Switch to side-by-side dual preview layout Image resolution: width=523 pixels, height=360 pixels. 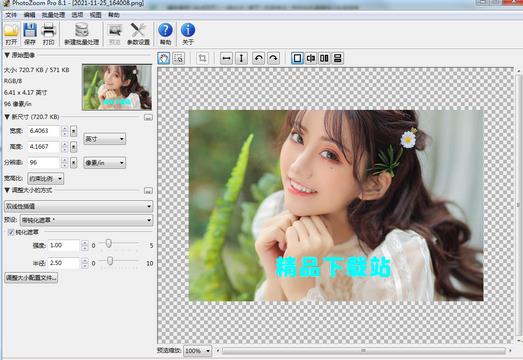click(324, 58)
